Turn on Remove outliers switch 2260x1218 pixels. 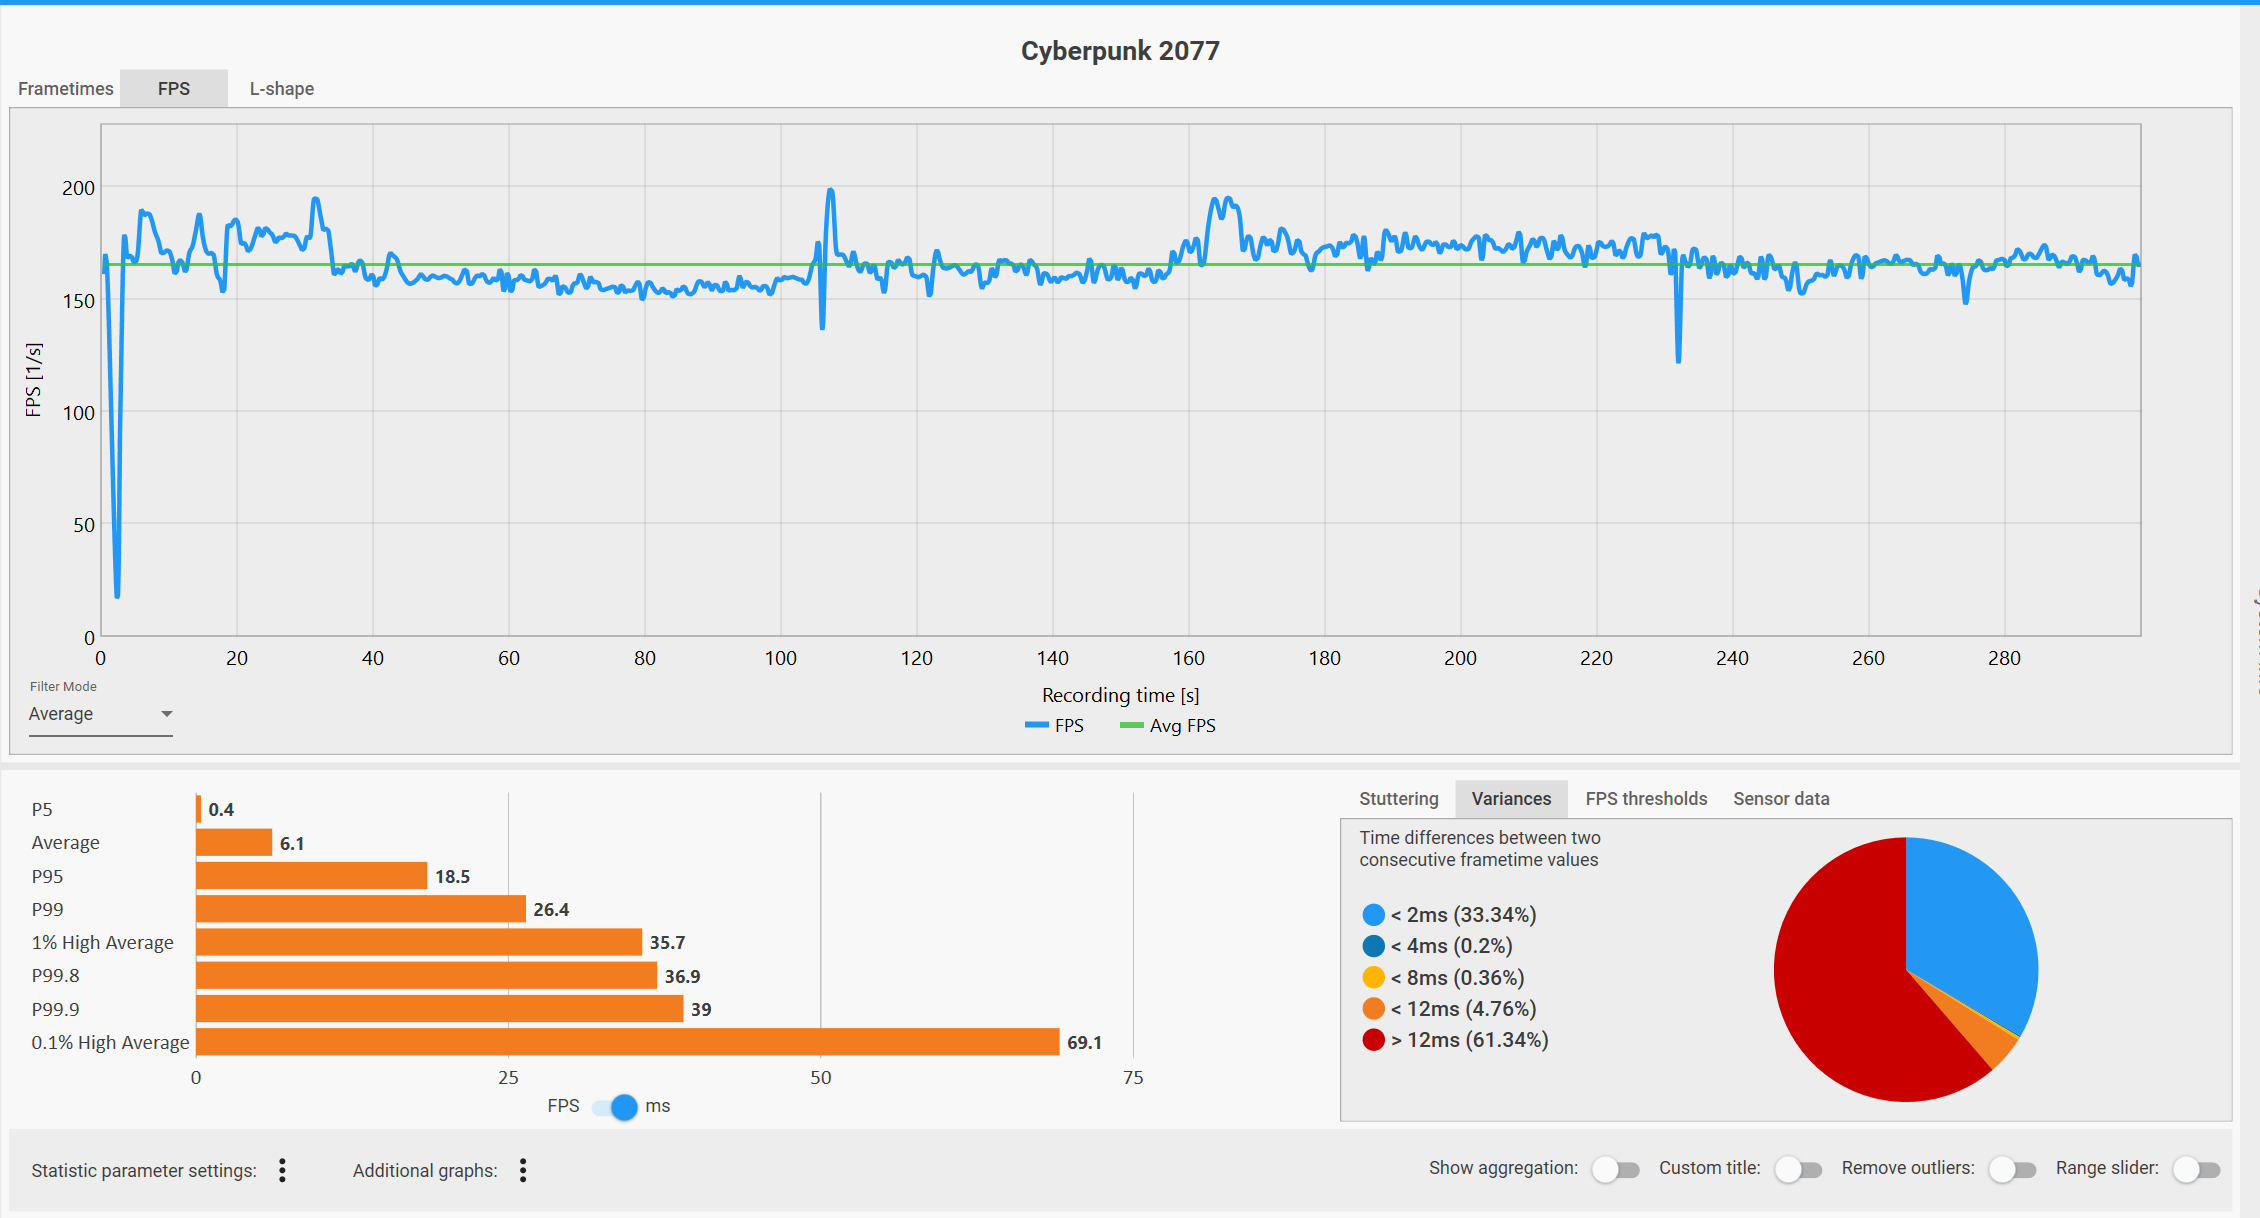coord(2011,1169)
